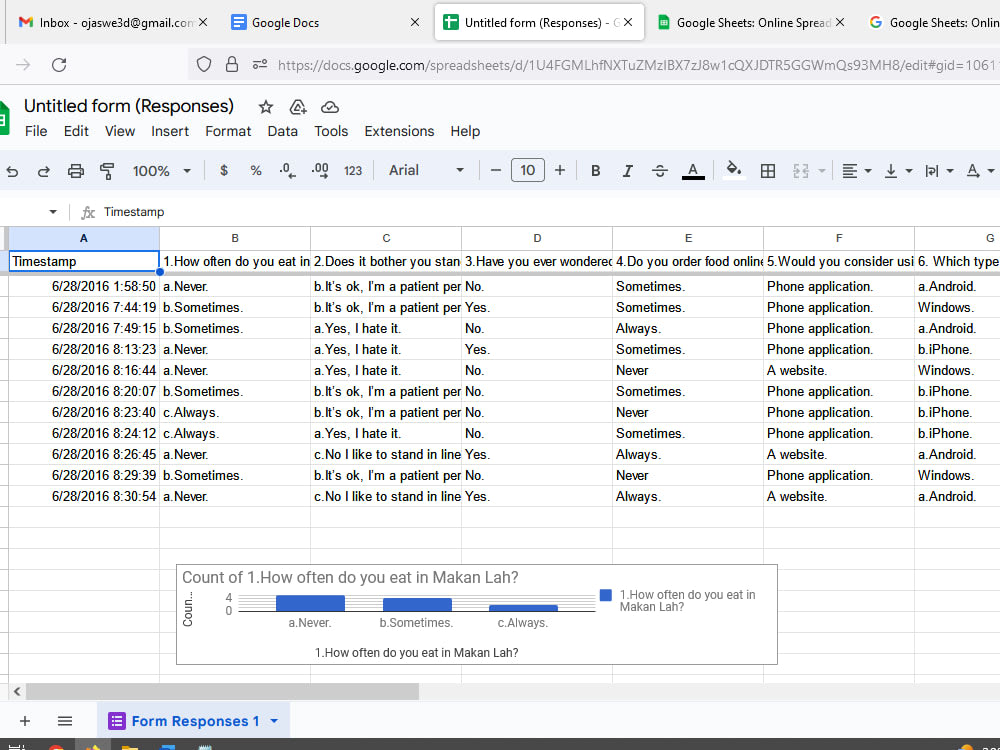Open the Help menu
Viewport: 1000px width, 750px height.
[465, 131]
